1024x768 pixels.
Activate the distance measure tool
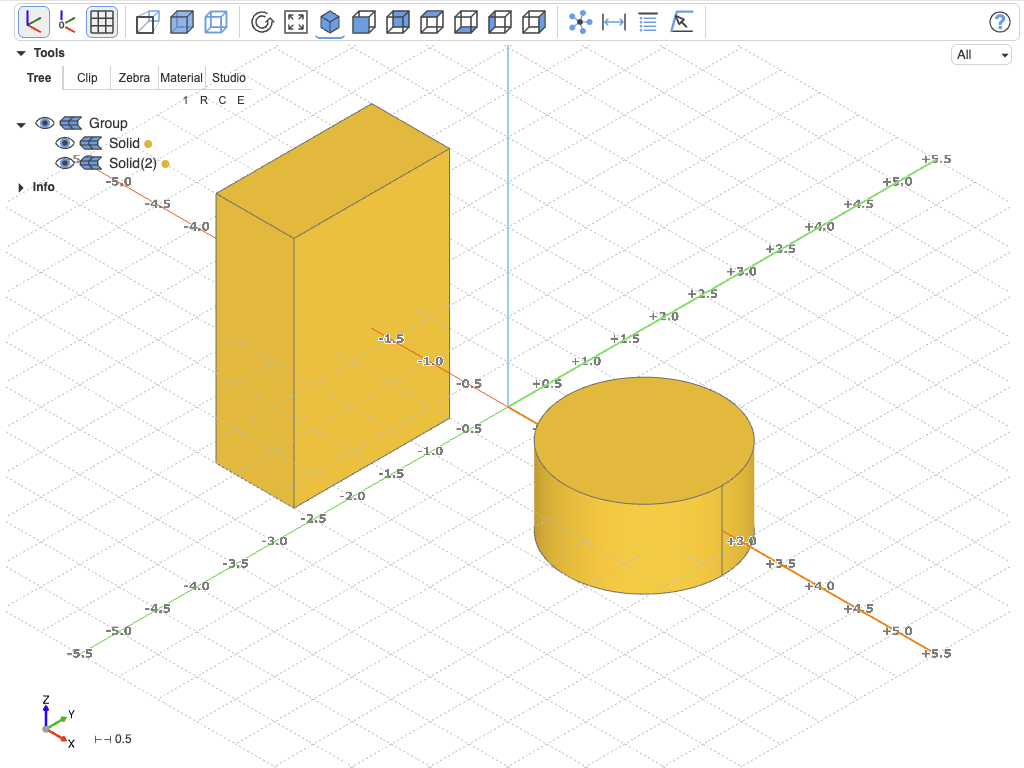pos(614,22)
